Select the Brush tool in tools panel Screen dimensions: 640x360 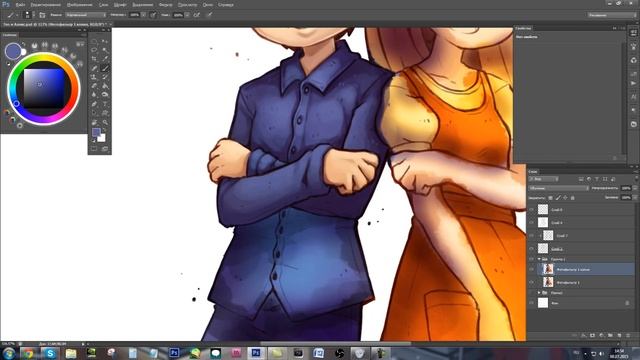click(105, 68)
